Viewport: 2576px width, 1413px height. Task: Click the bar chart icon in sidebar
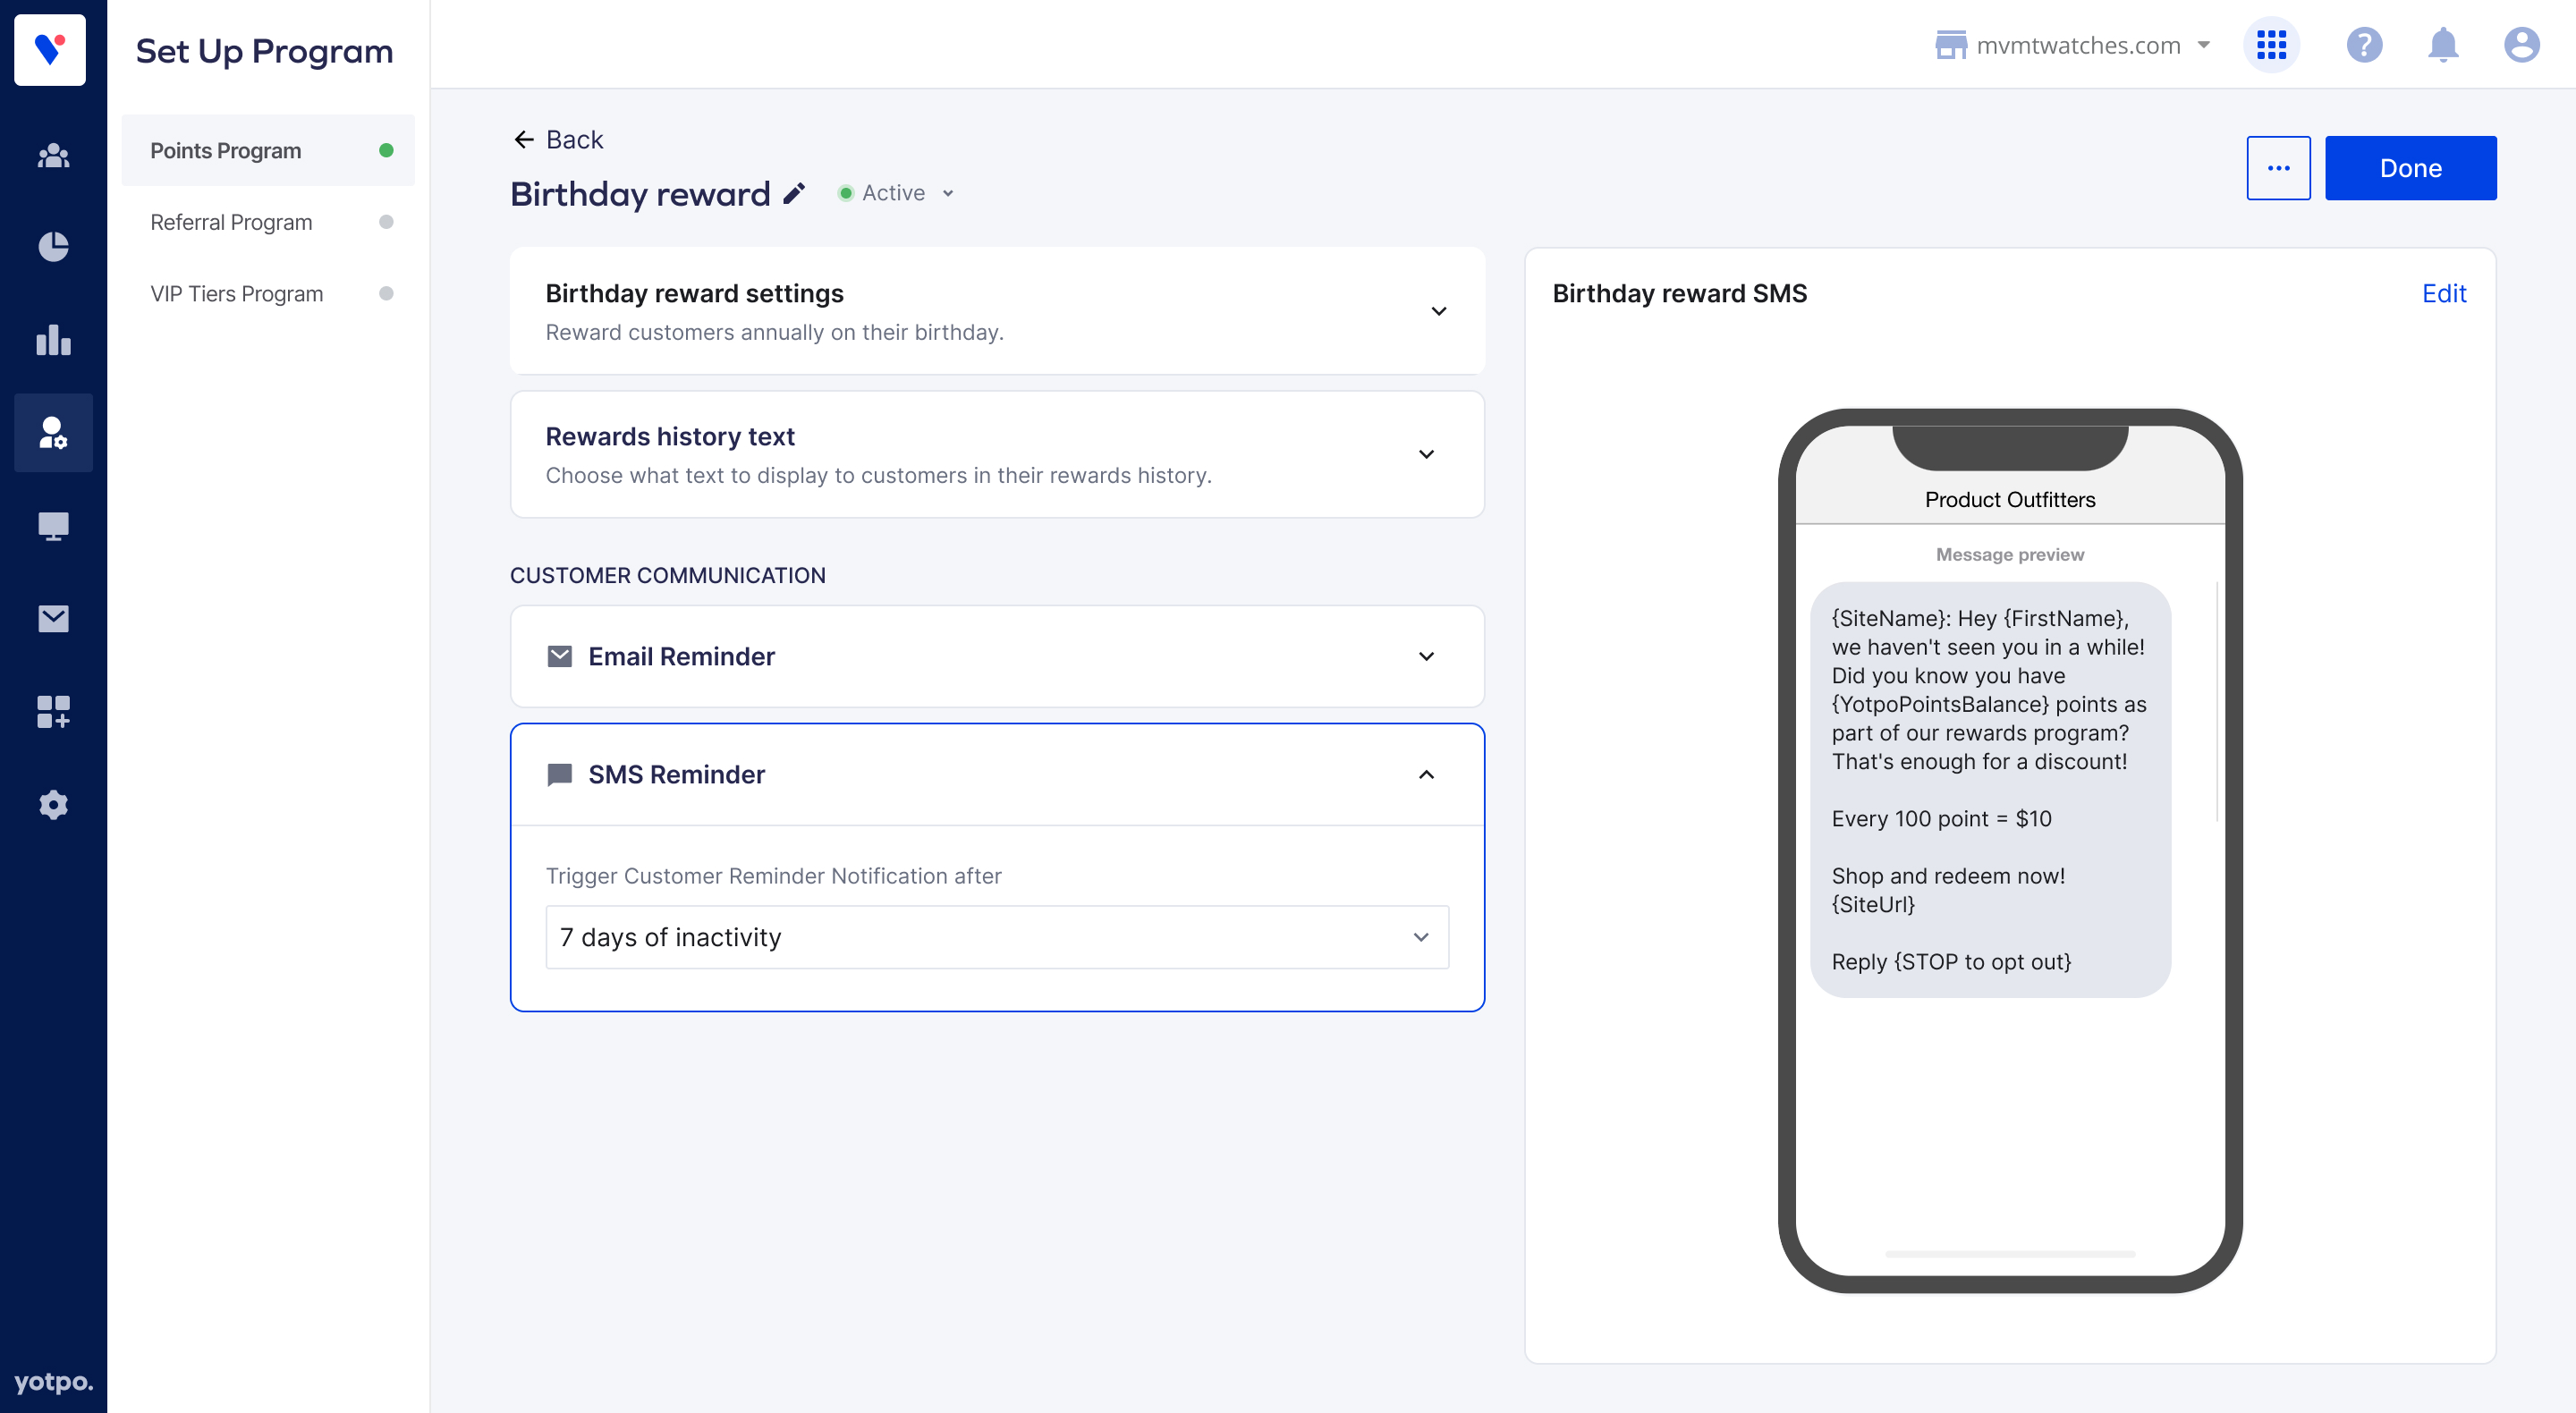coord(53,340)
